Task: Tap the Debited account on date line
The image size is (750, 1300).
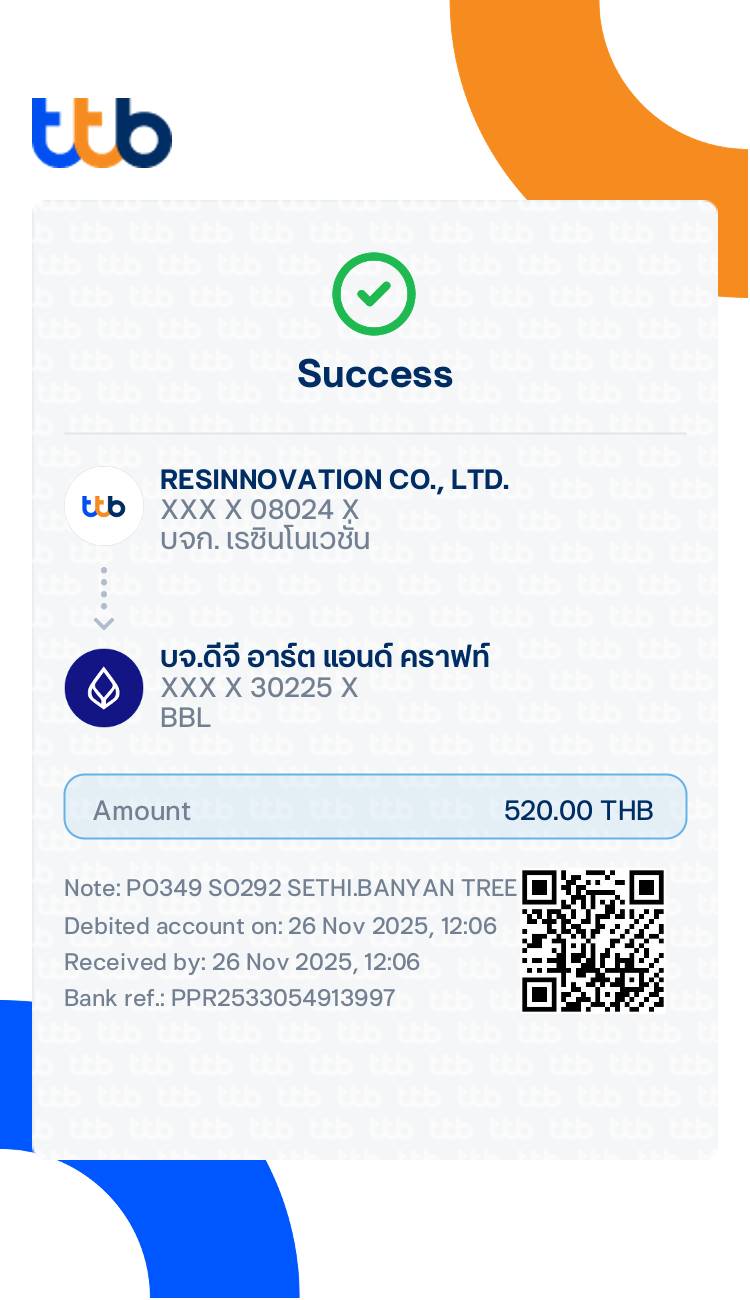Action: coord(280,926)
